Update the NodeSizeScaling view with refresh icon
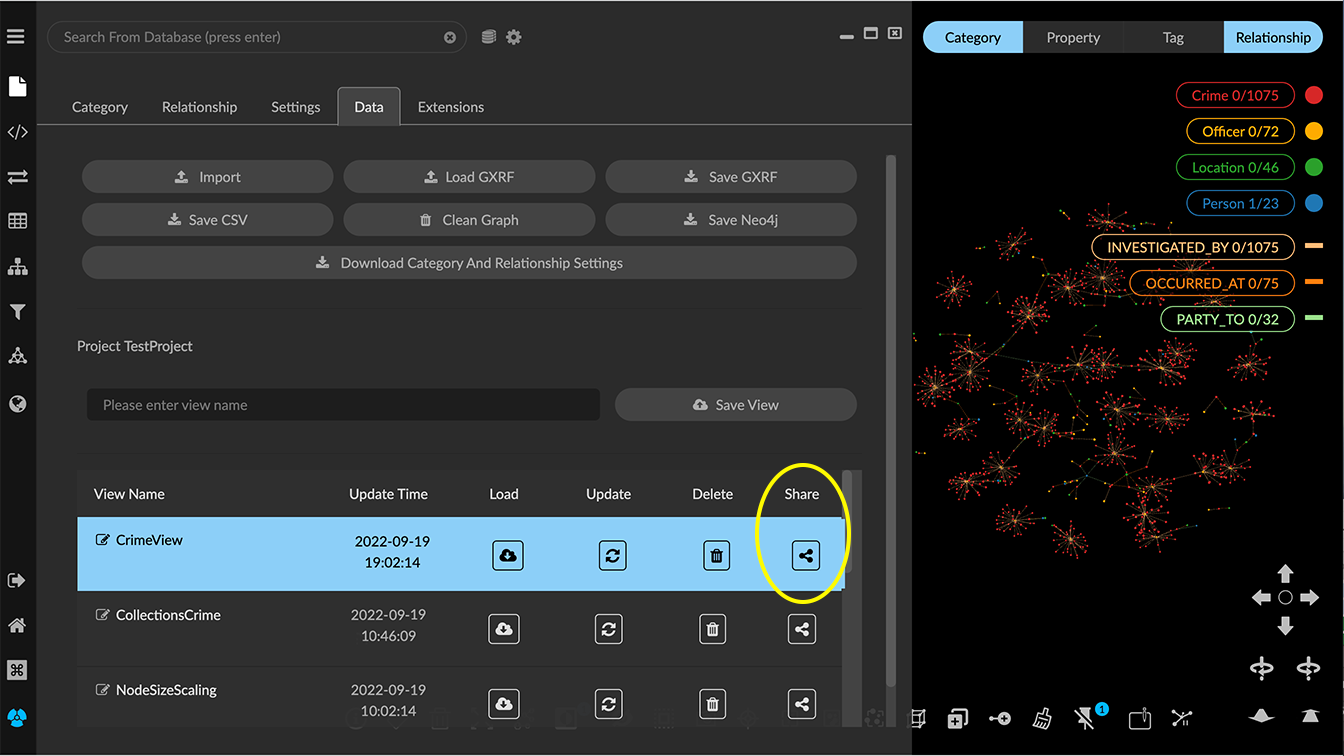This screenshot has width=1344, height=756. [x=608, y=704]
